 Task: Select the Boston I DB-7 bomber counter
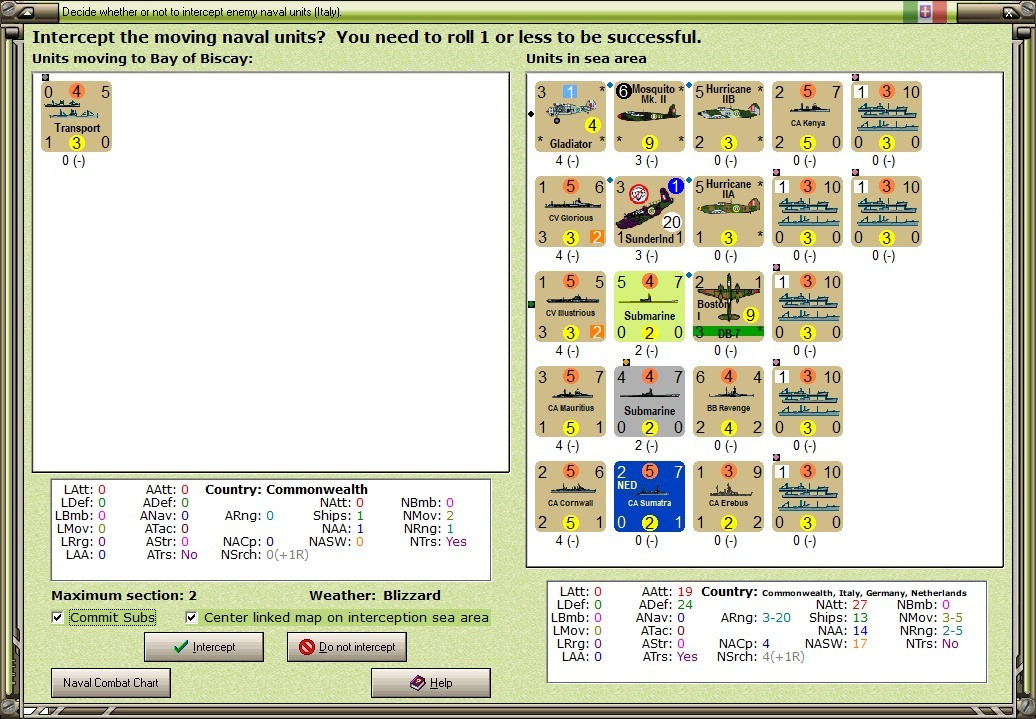tap(729, 307)
